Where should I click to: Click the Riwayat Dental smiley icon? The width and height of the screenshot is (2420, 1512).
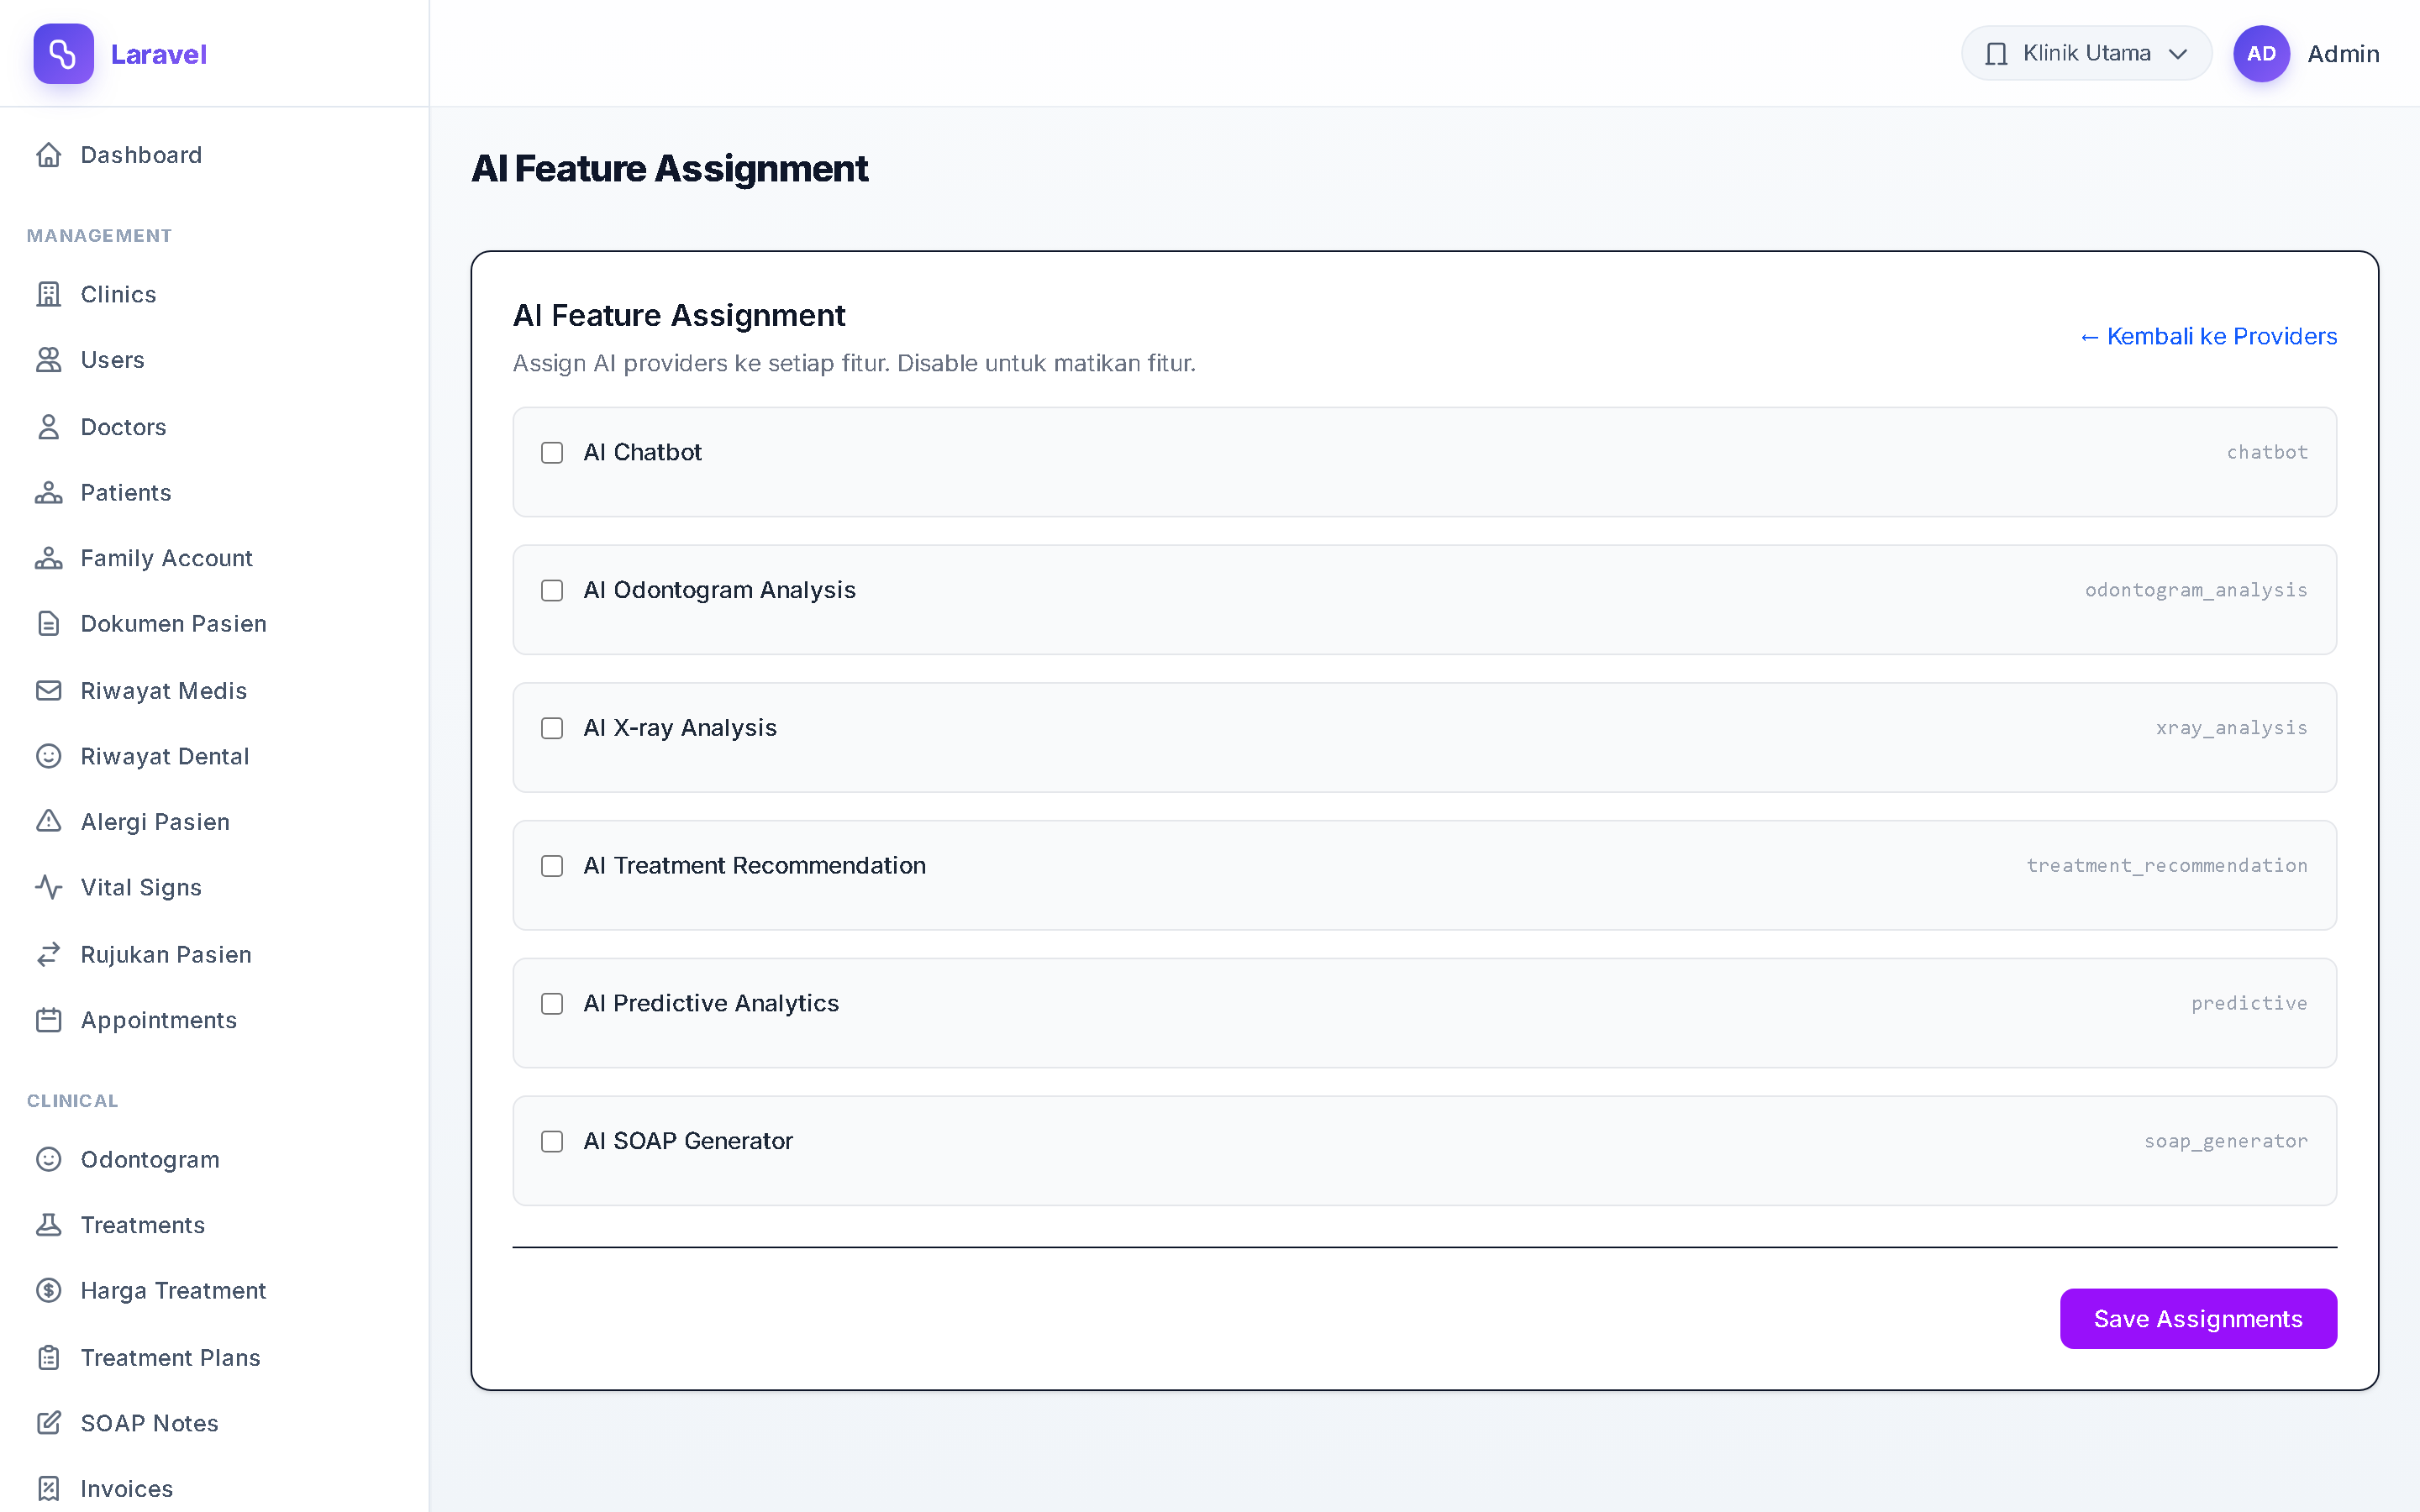(x=49, y=756)
